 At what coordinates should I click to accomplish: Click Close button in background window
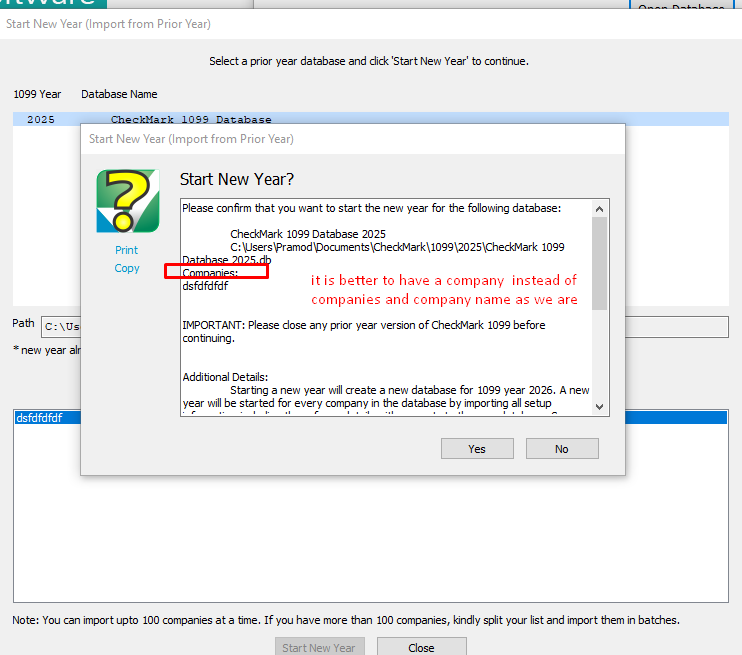421,647
